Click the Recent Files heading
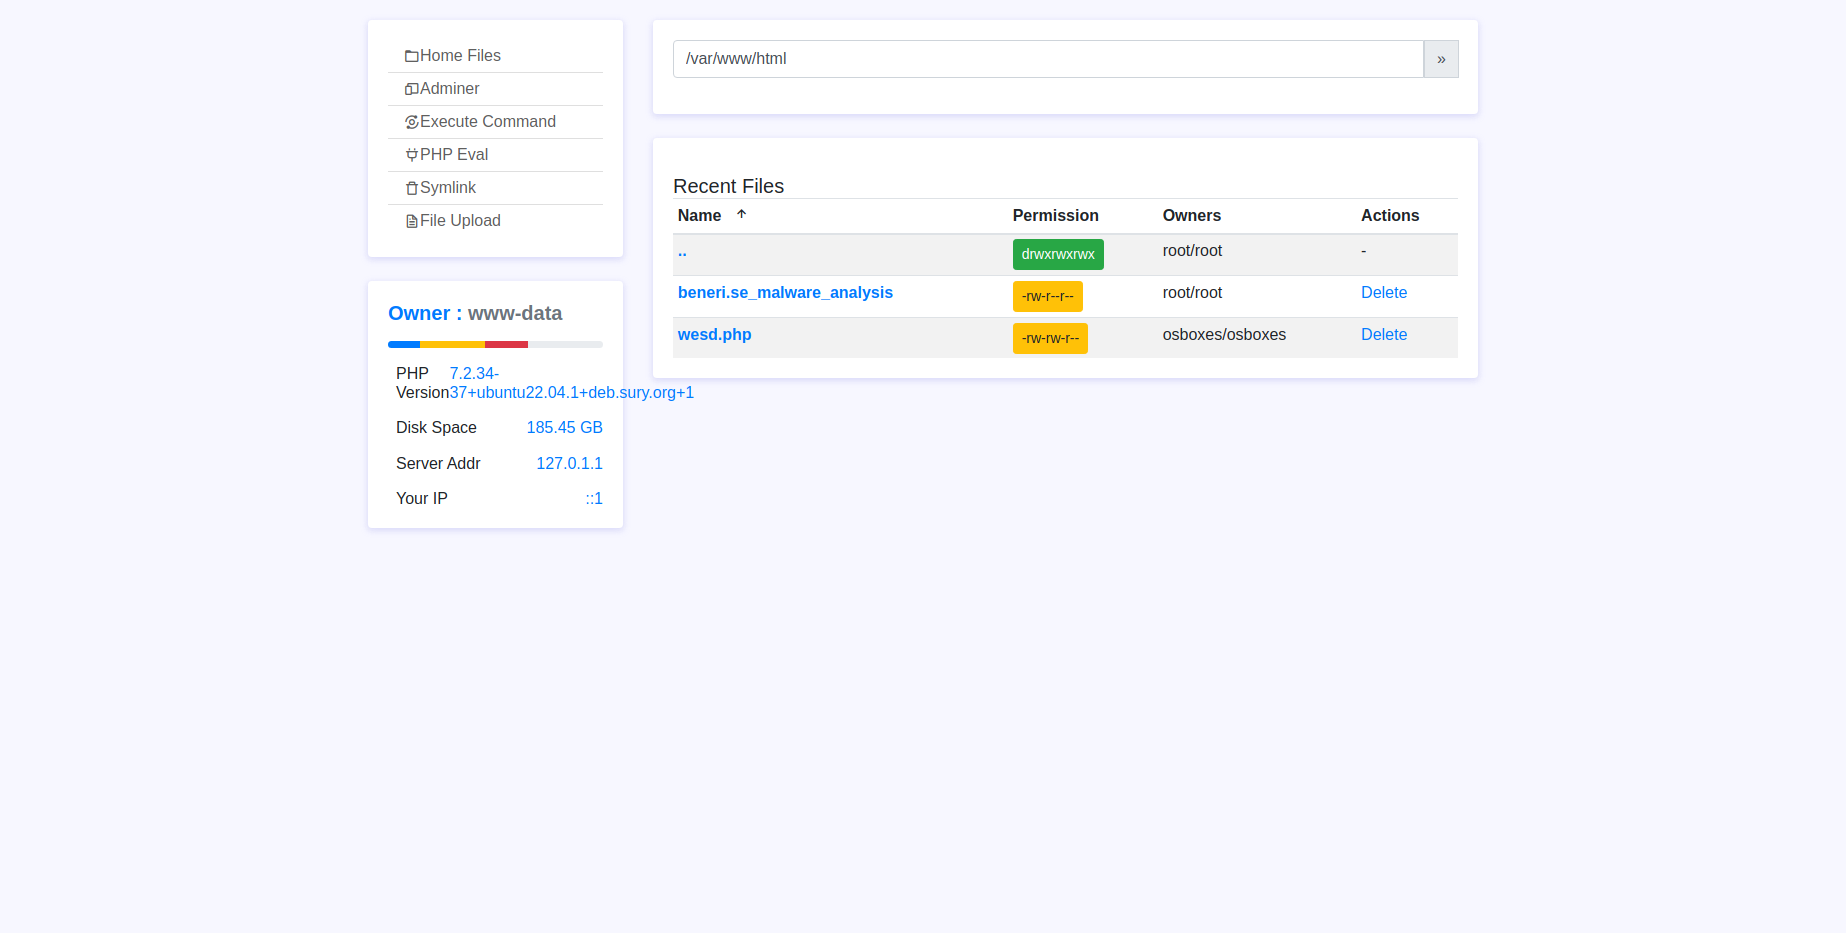The image size is (1846, 933). tap(728, 186)
